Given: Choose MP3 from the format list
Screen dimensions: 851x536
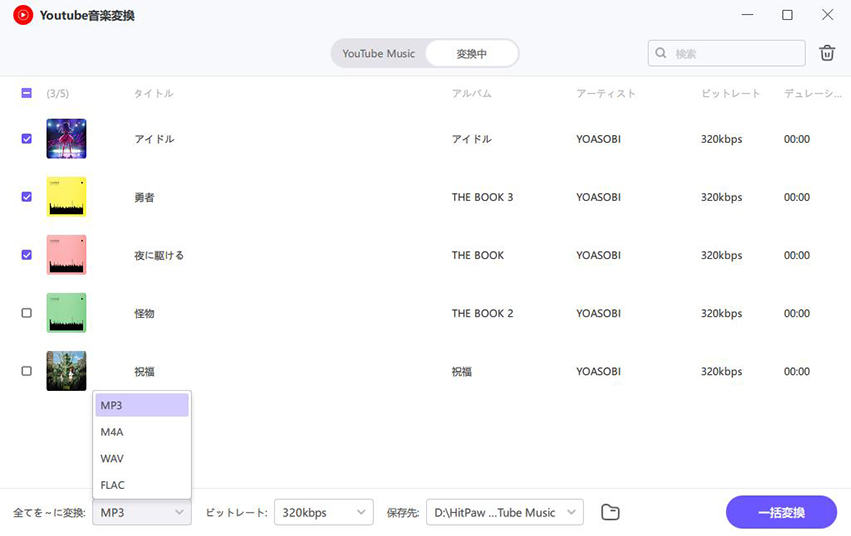Looking at the screenshot, I should click(142, 405).
